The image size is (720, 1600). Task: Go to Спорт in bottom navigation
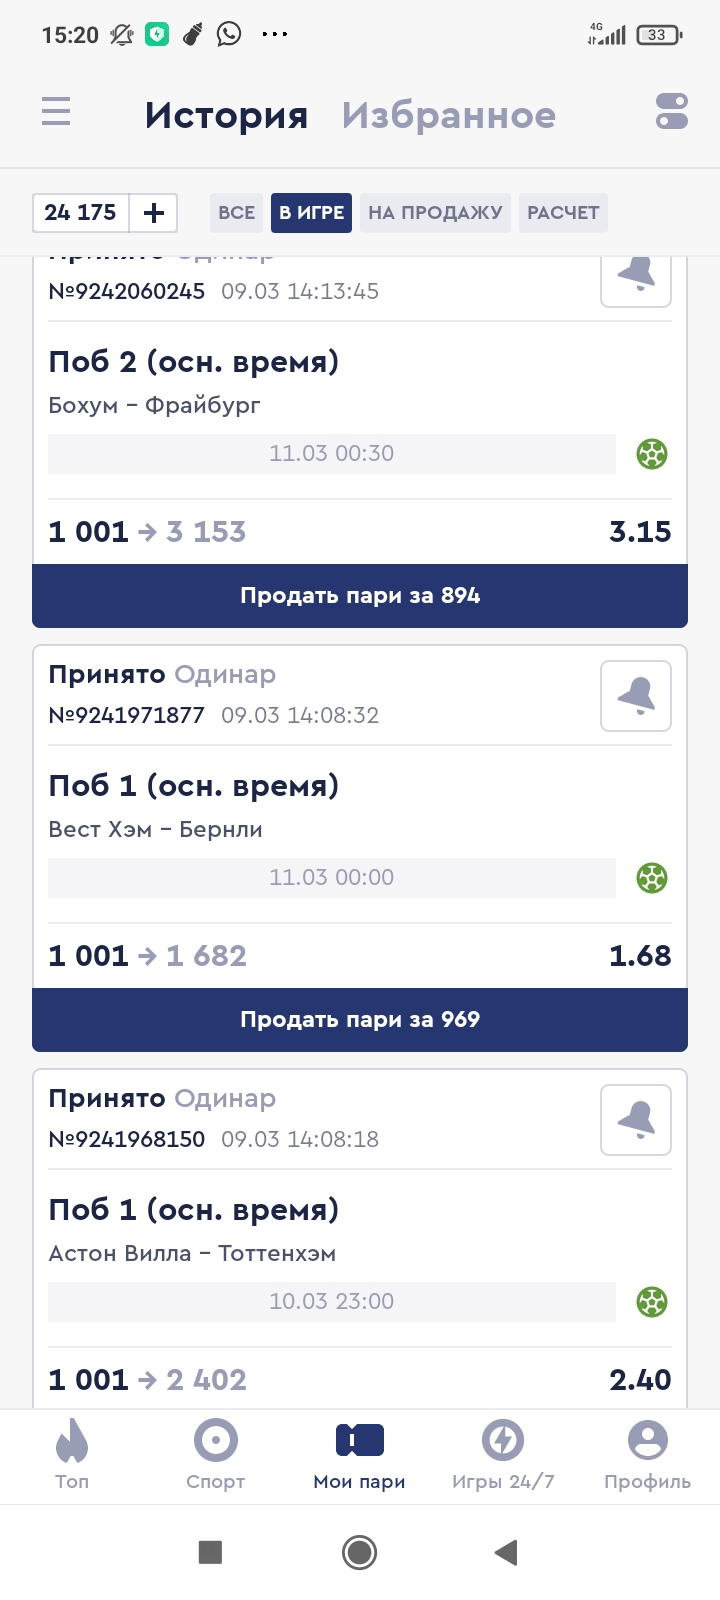click(215, 1455)
